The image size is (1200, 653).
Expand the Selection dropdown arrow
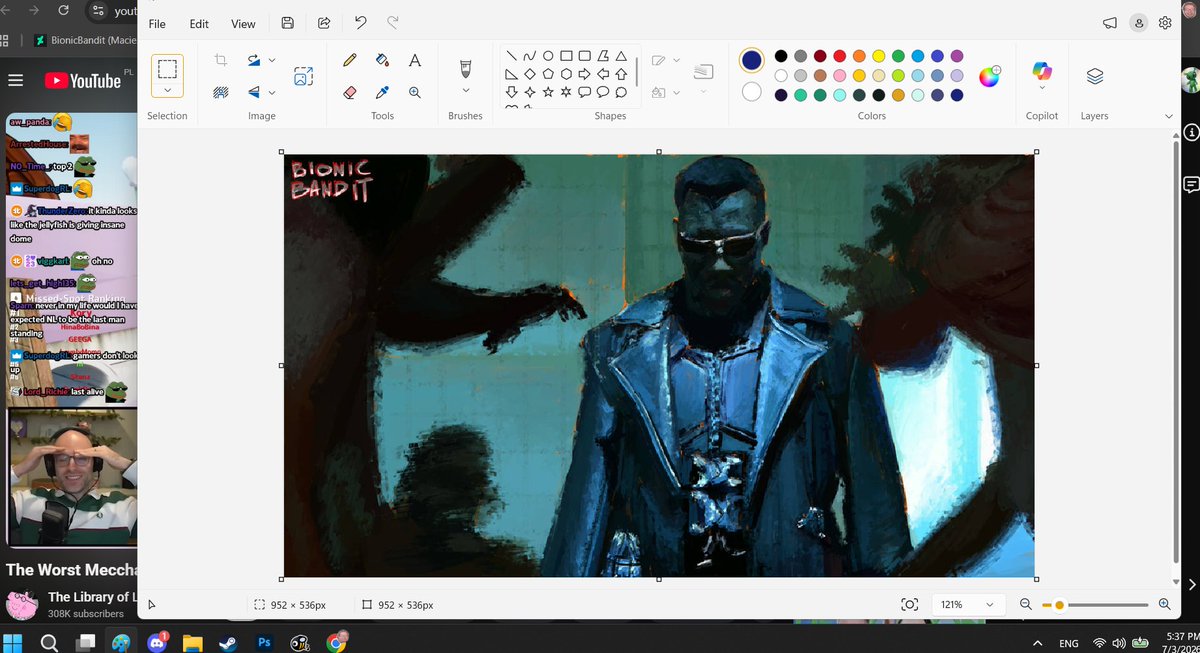point(167,90)
